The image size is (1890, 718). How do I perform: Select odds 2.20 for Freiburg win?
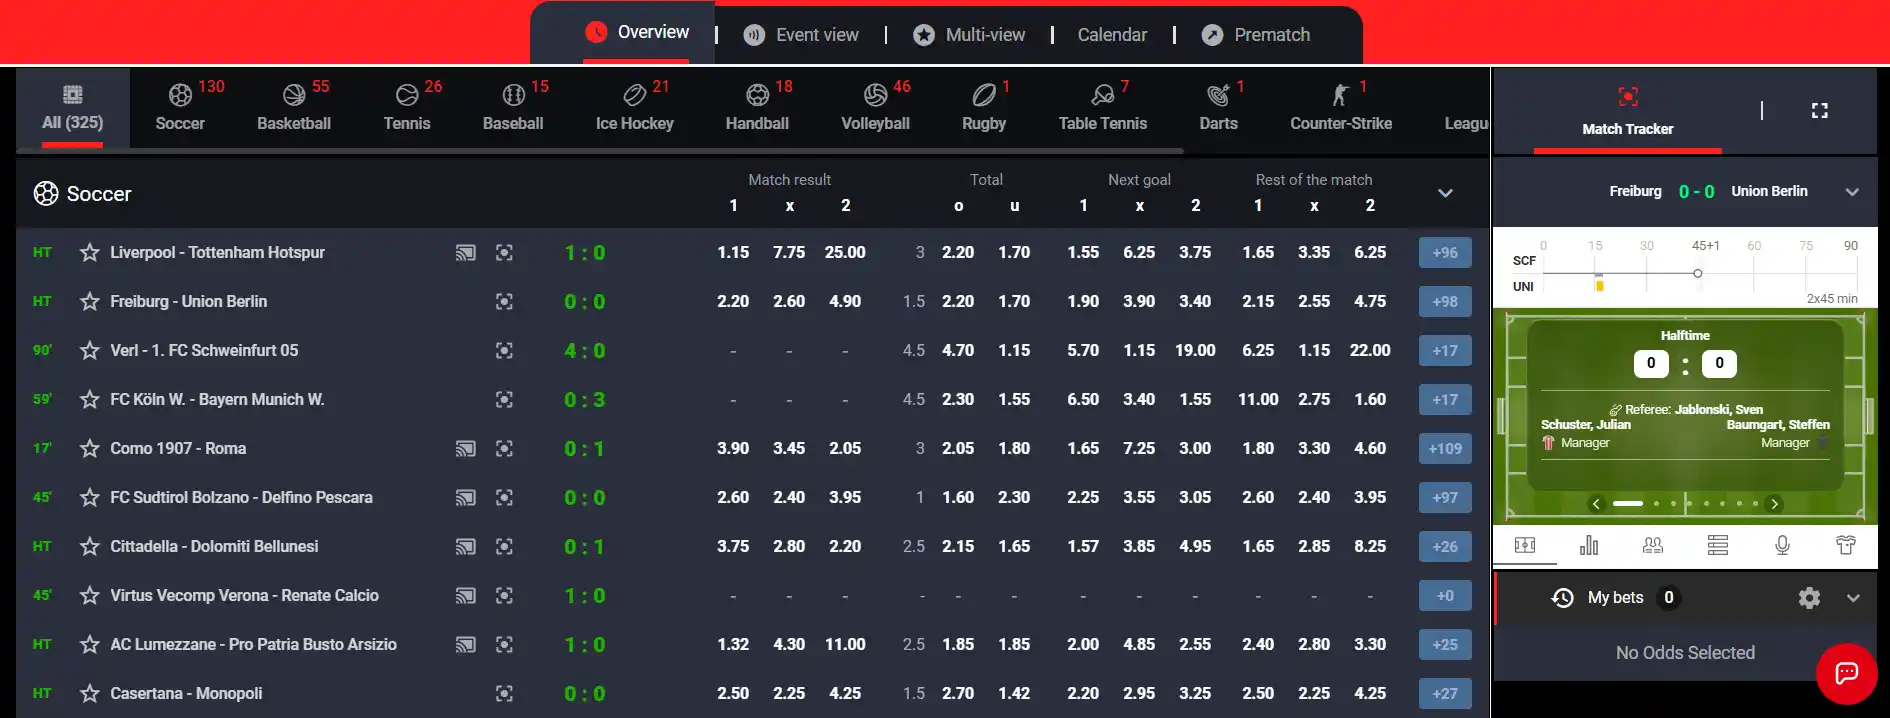click(733, 302)
